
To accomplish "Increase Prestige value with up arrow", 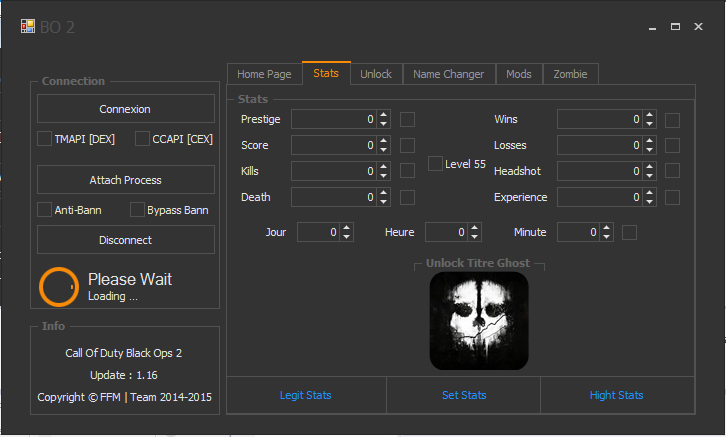I will [383, 115].
